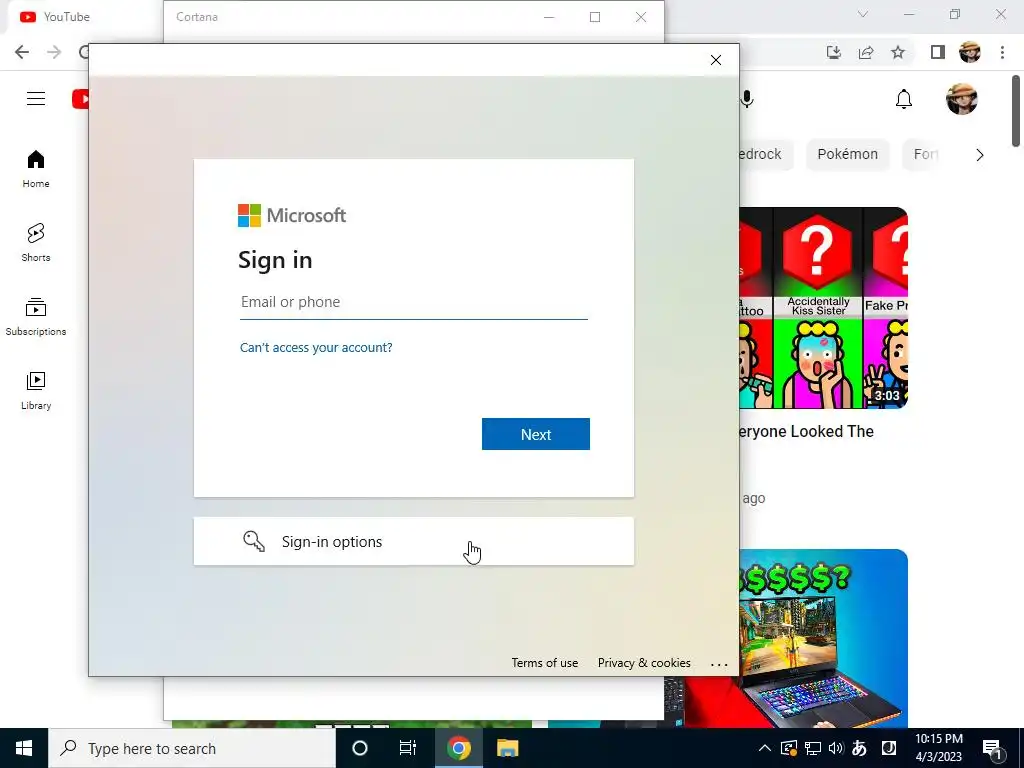Show next YouTube filter chips arrow
Screen dimensions: 1024x768
pos(980,155)
